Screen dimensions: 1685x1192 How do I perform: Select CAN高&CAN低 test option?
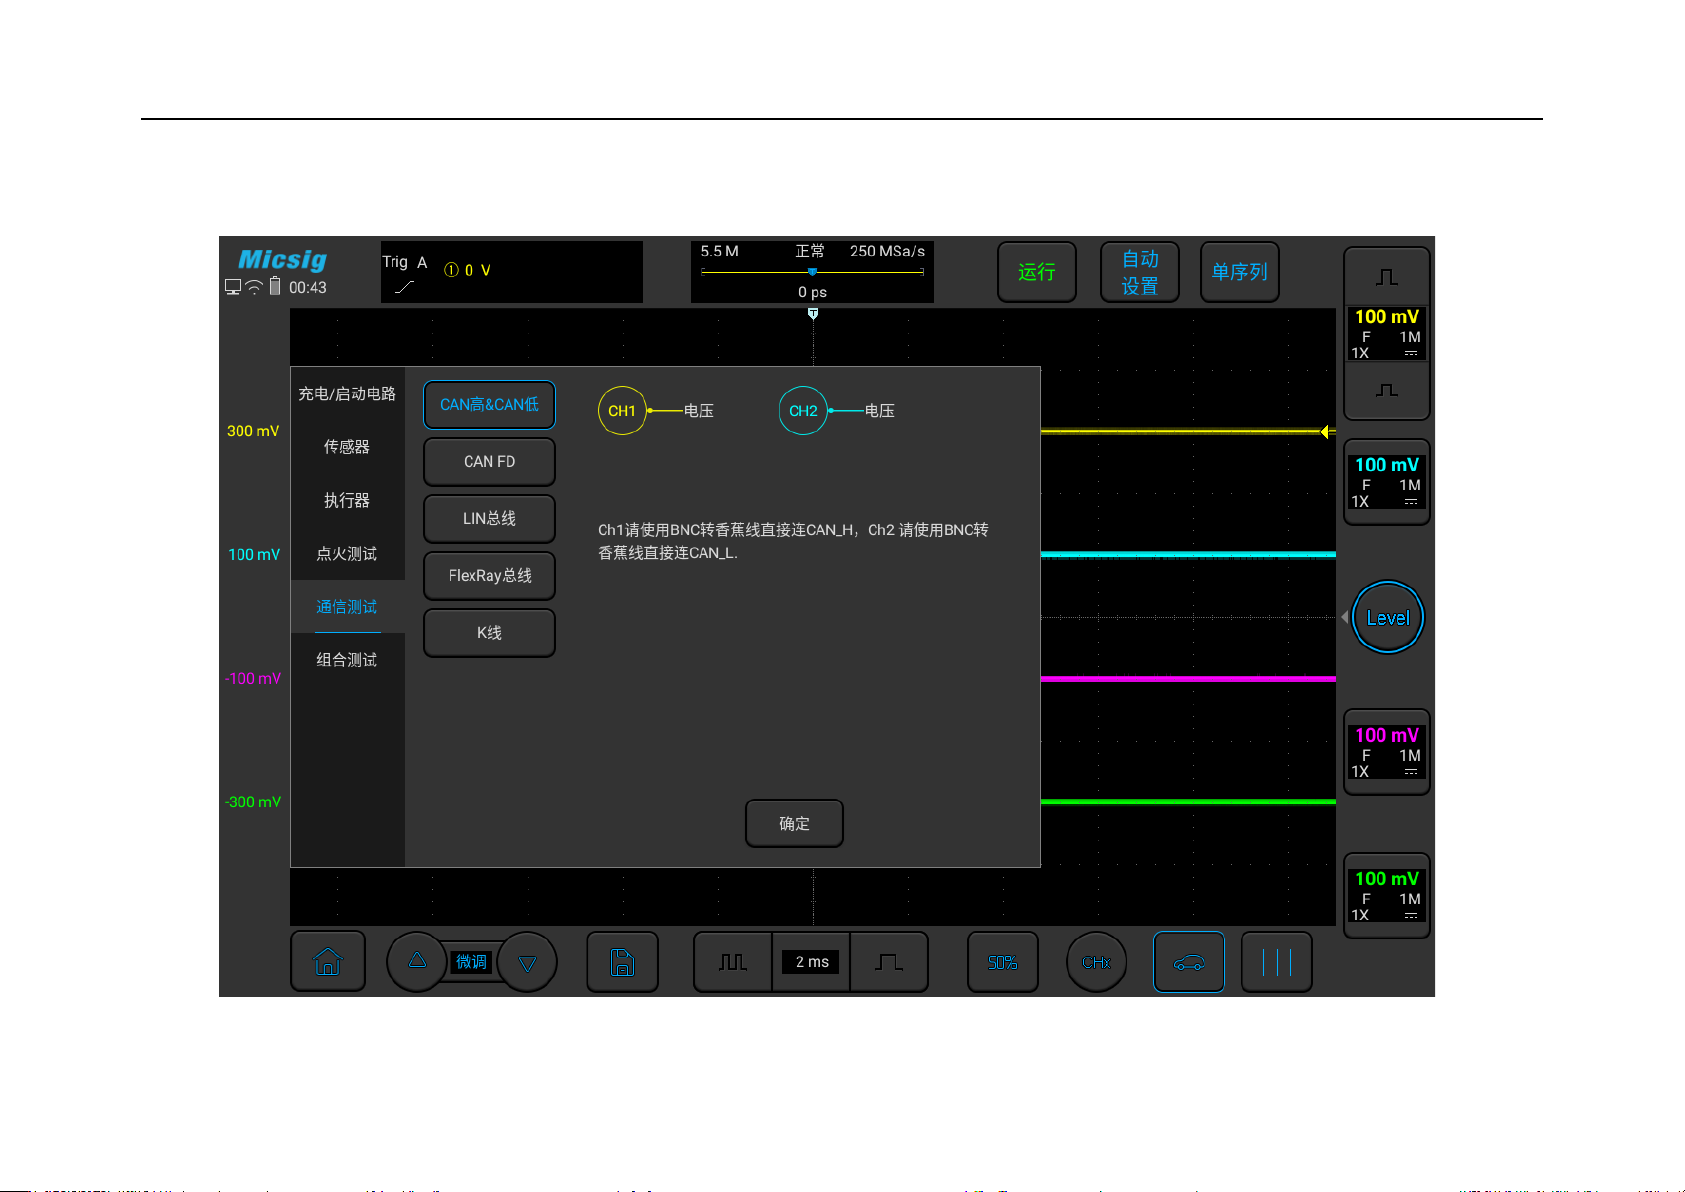489,405
